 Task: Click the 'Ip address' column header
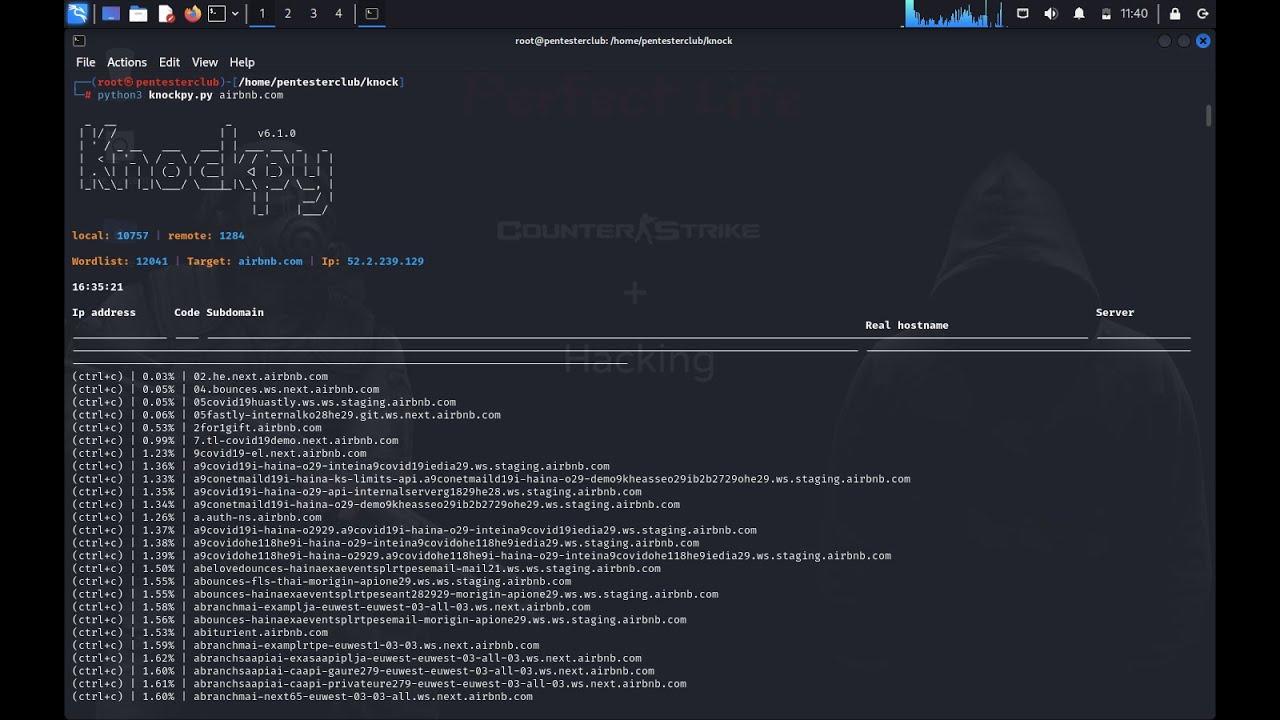[104, 312]
